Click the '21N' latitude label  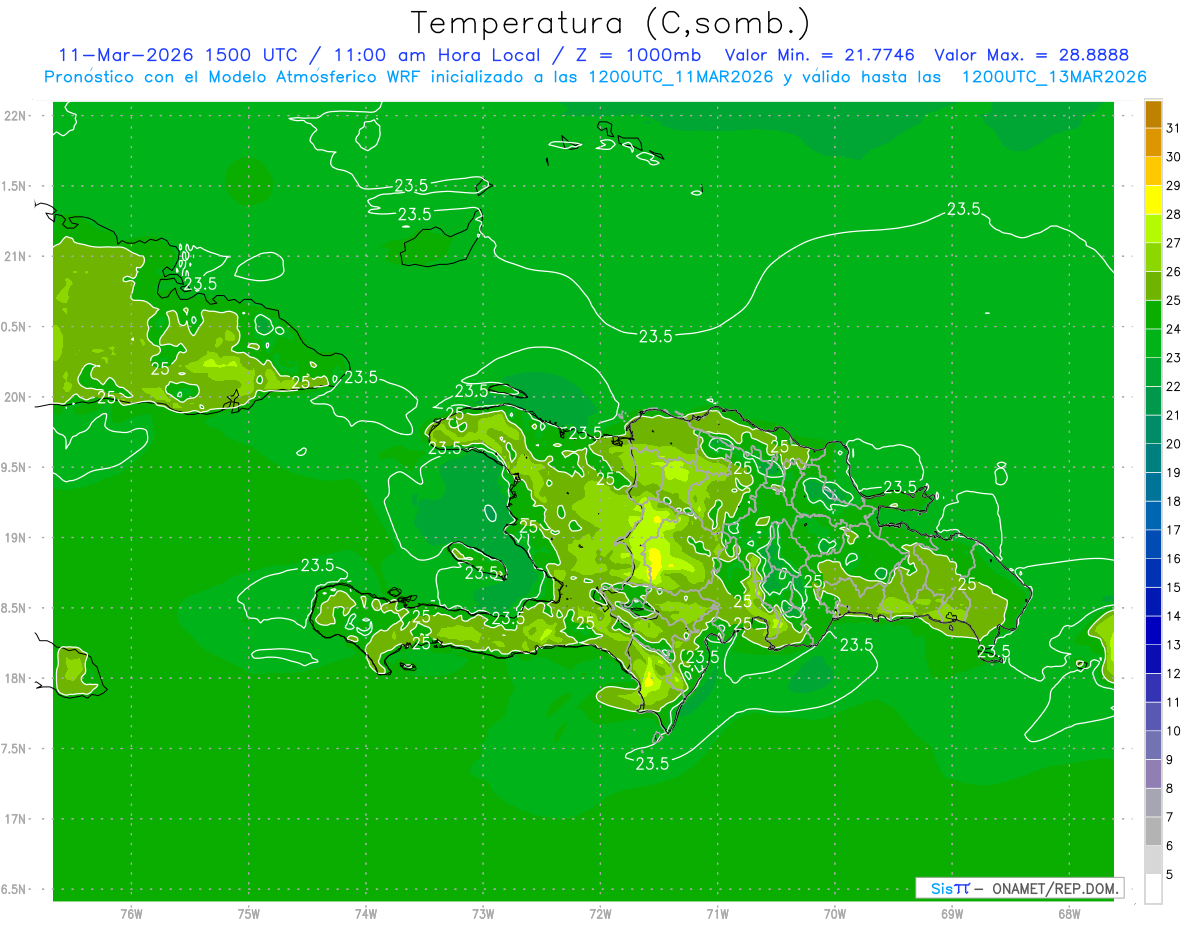16,257
